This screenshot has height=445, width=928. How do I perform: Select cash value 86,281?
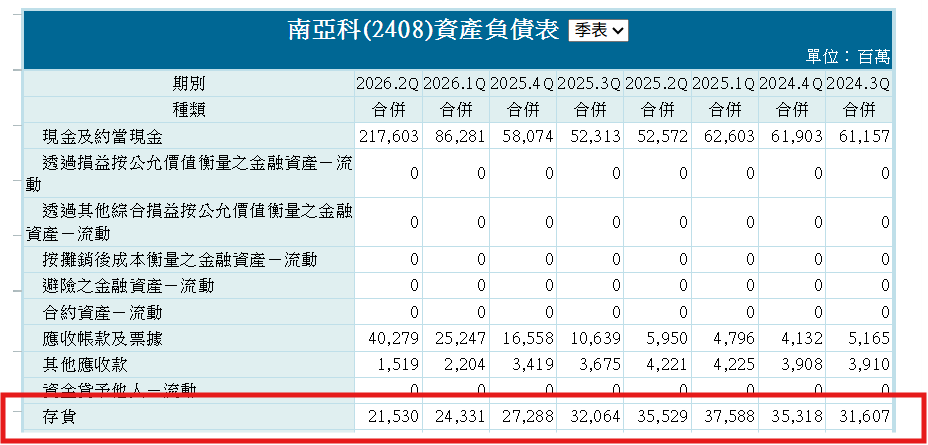click(460, 137)
